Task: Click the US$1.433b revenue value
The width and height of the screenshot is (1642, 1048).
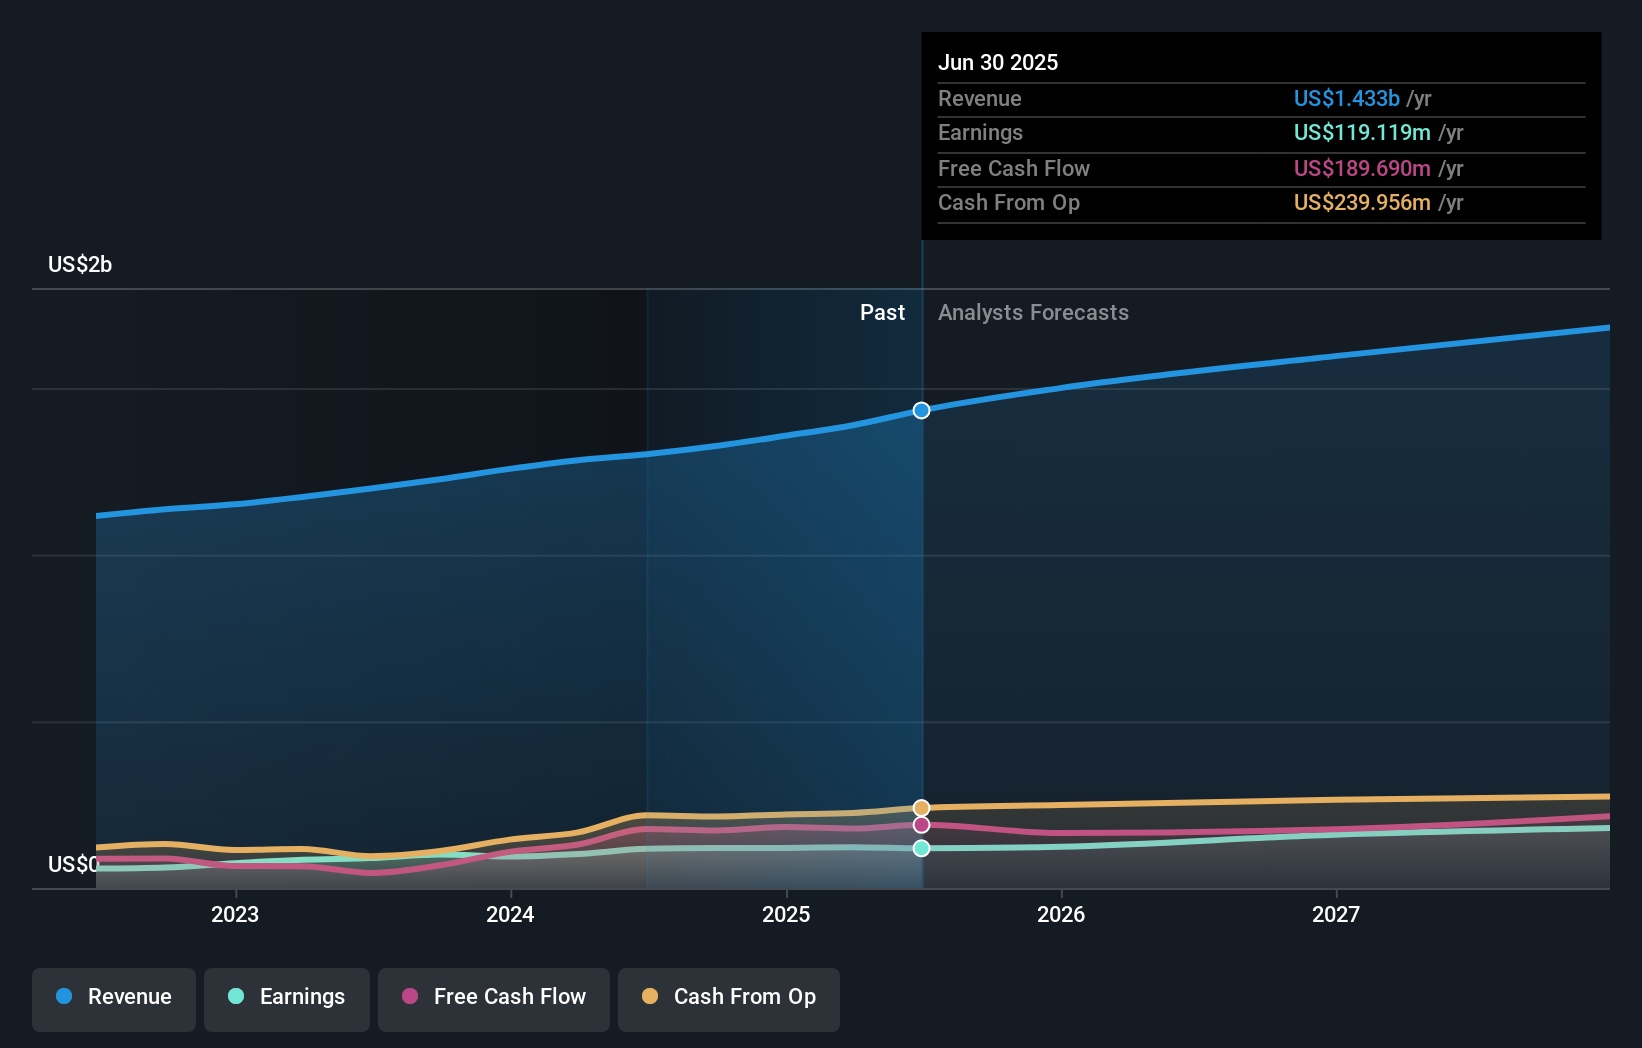Action: tap(1346, 98)
